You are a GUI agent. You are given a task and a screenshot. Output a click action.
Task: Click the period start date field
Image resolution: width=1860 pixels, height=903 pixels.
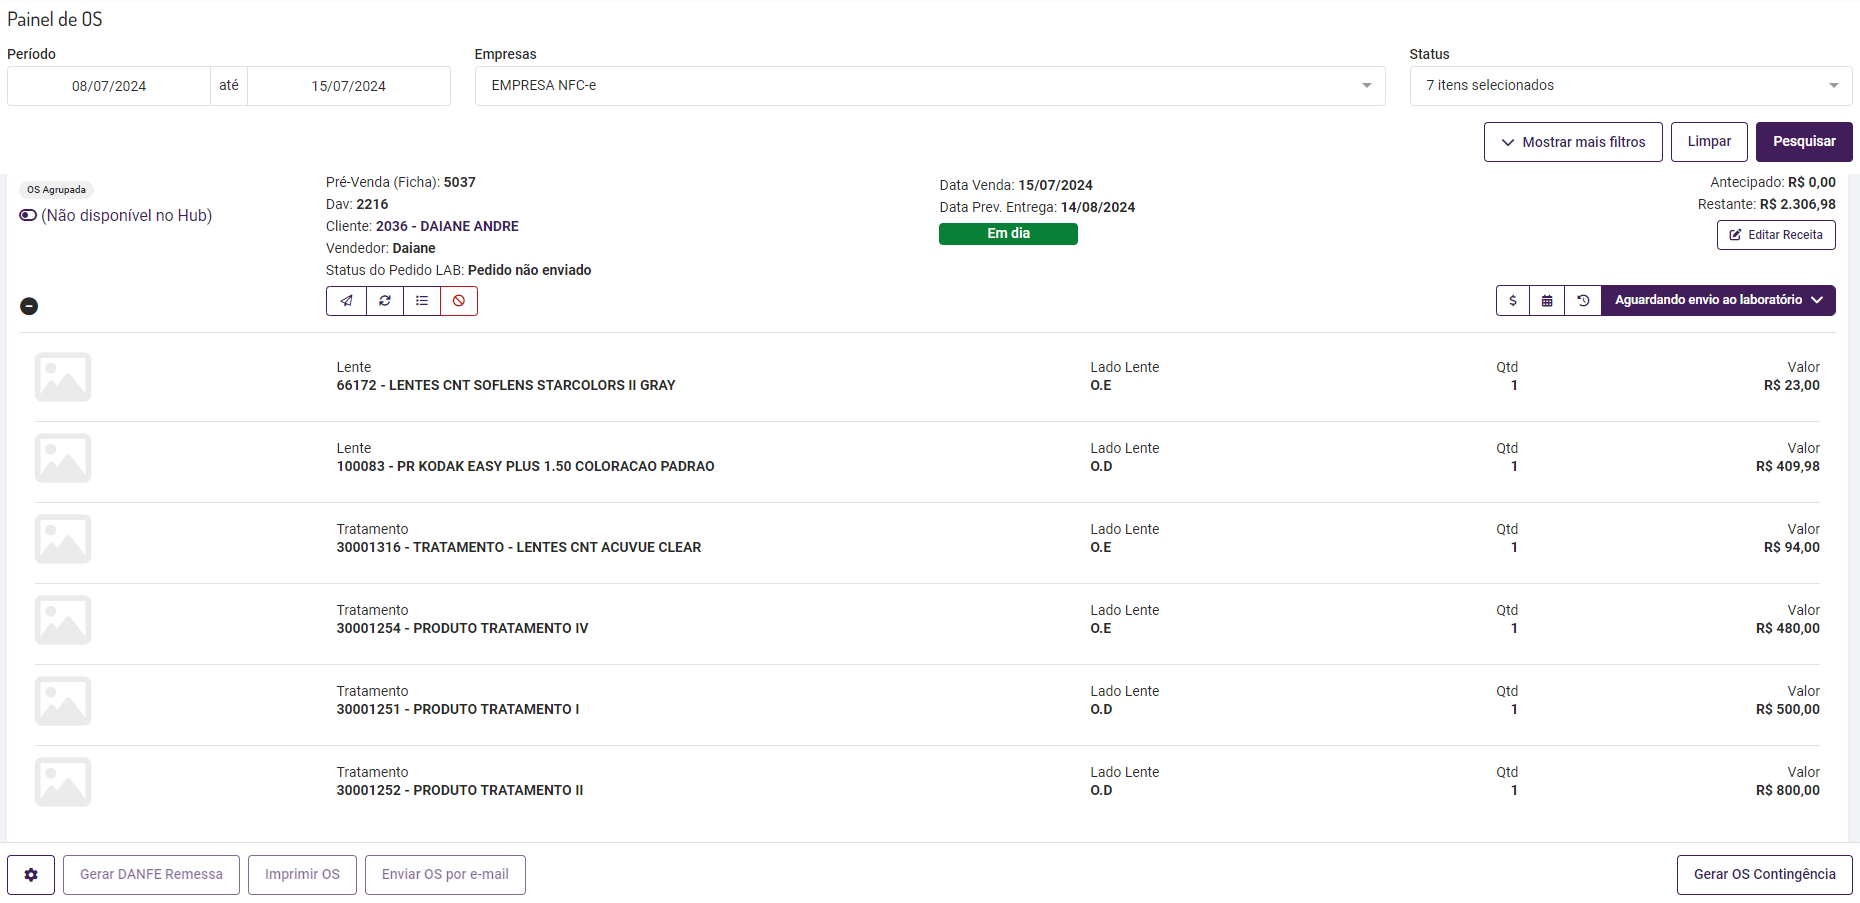[x=109, y=86]
